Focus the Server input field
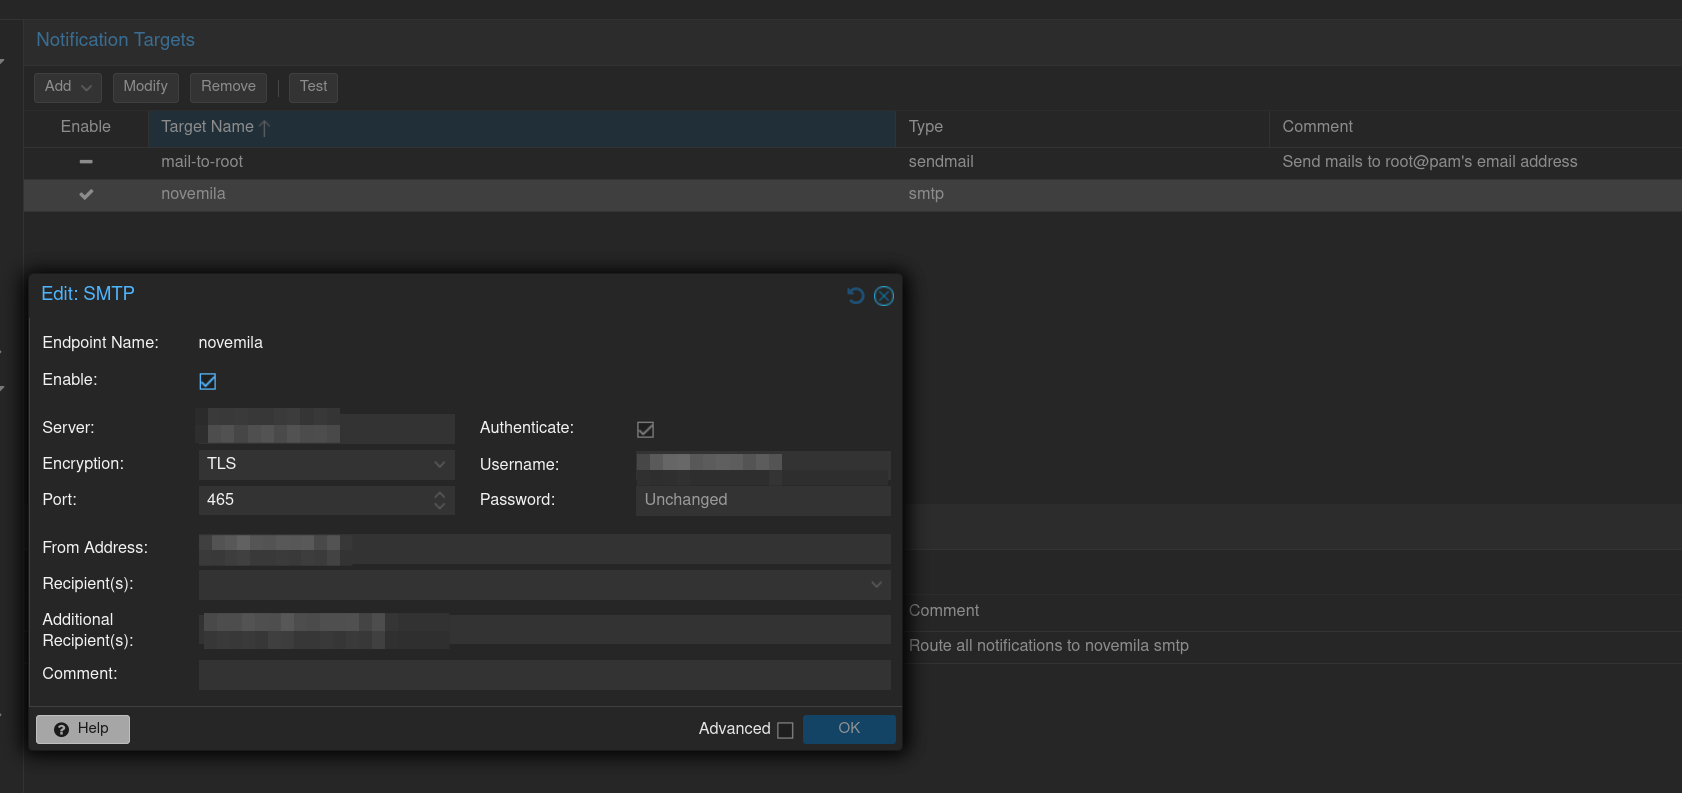This screenshot has height=793, width=1682. click(x=327, y=428)
